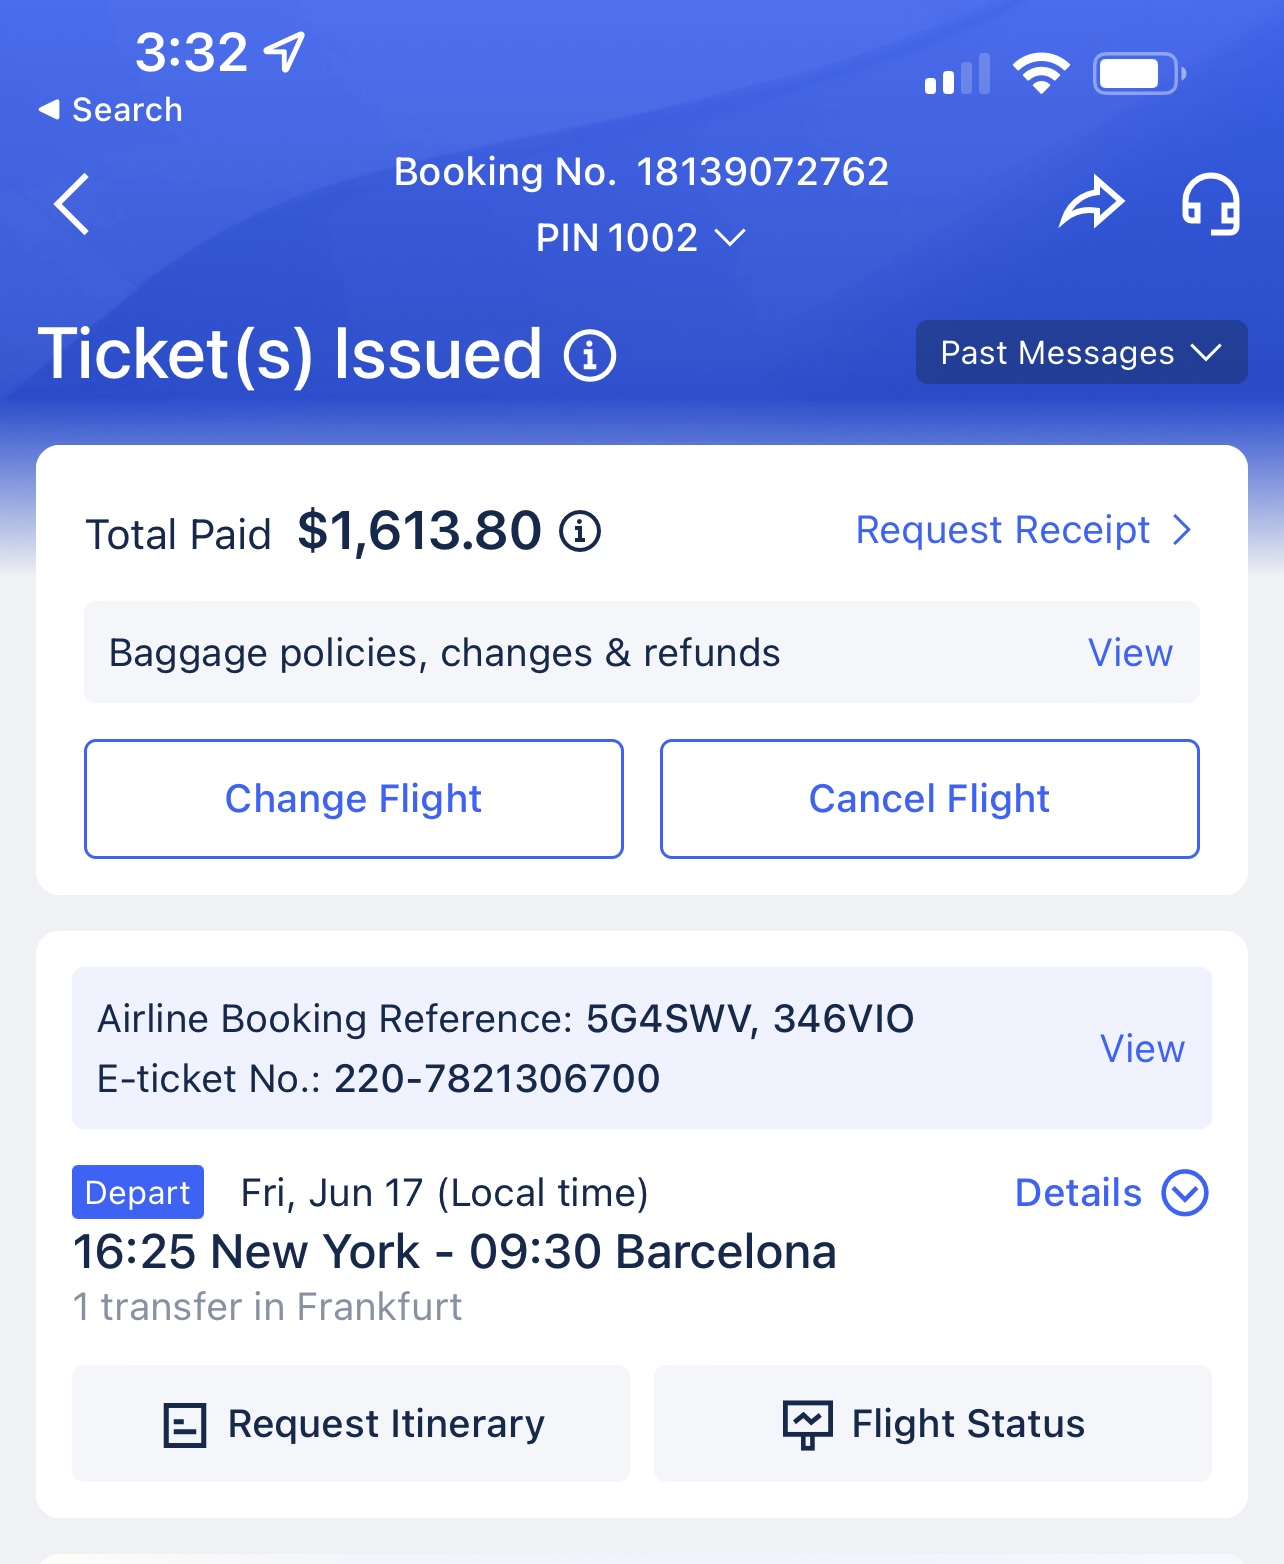Open the Past Messages dropdown
The height and width of the screenshot is (1564, 1284).
tap(1081, 352)
